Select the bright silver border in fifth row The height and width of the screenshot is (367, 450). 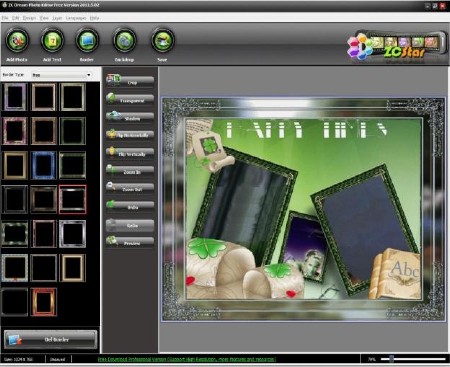pyautogui.click(x=72, y=234)
